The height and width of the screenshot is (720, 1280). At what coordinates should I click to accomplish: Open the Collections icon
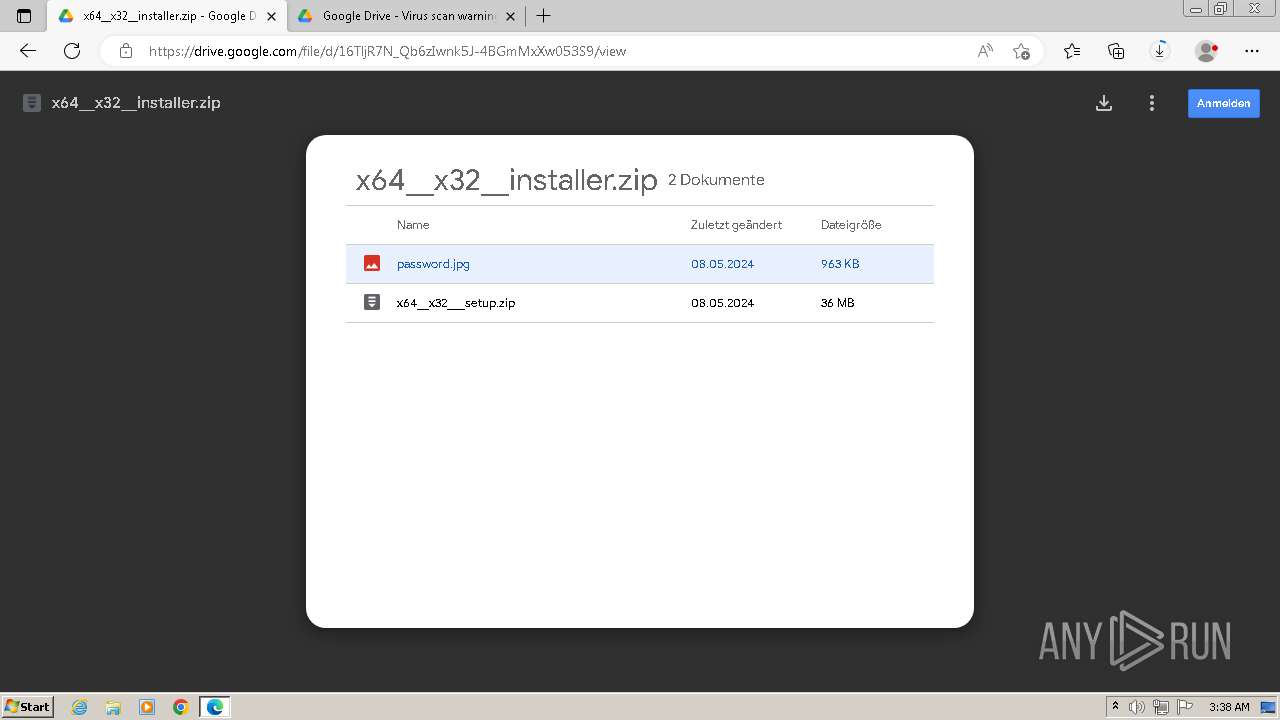pyautogui.click(x=1116, y=51)
